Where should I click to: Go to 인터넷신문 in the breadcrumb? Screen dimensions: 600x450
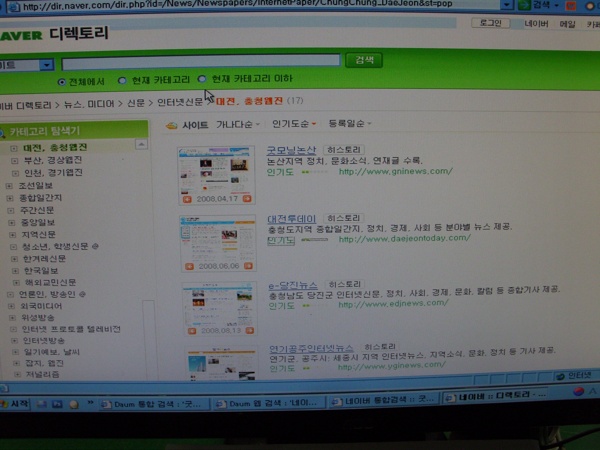(180, 102)
